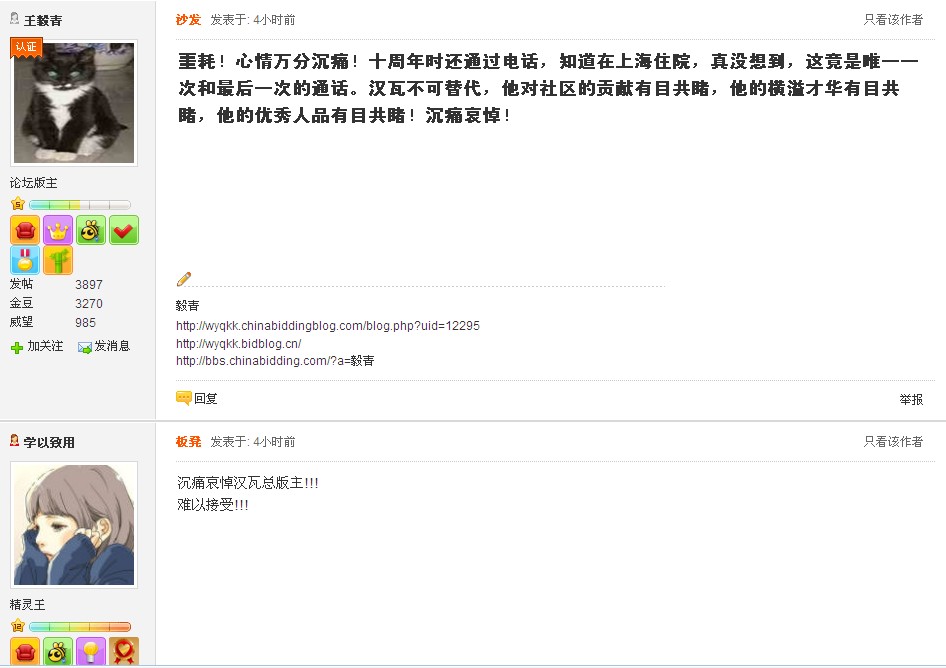The width and height of the screenshot is (946, 668).
Task: Open 王毅吉's cat avatar picture
Action: 74,102
